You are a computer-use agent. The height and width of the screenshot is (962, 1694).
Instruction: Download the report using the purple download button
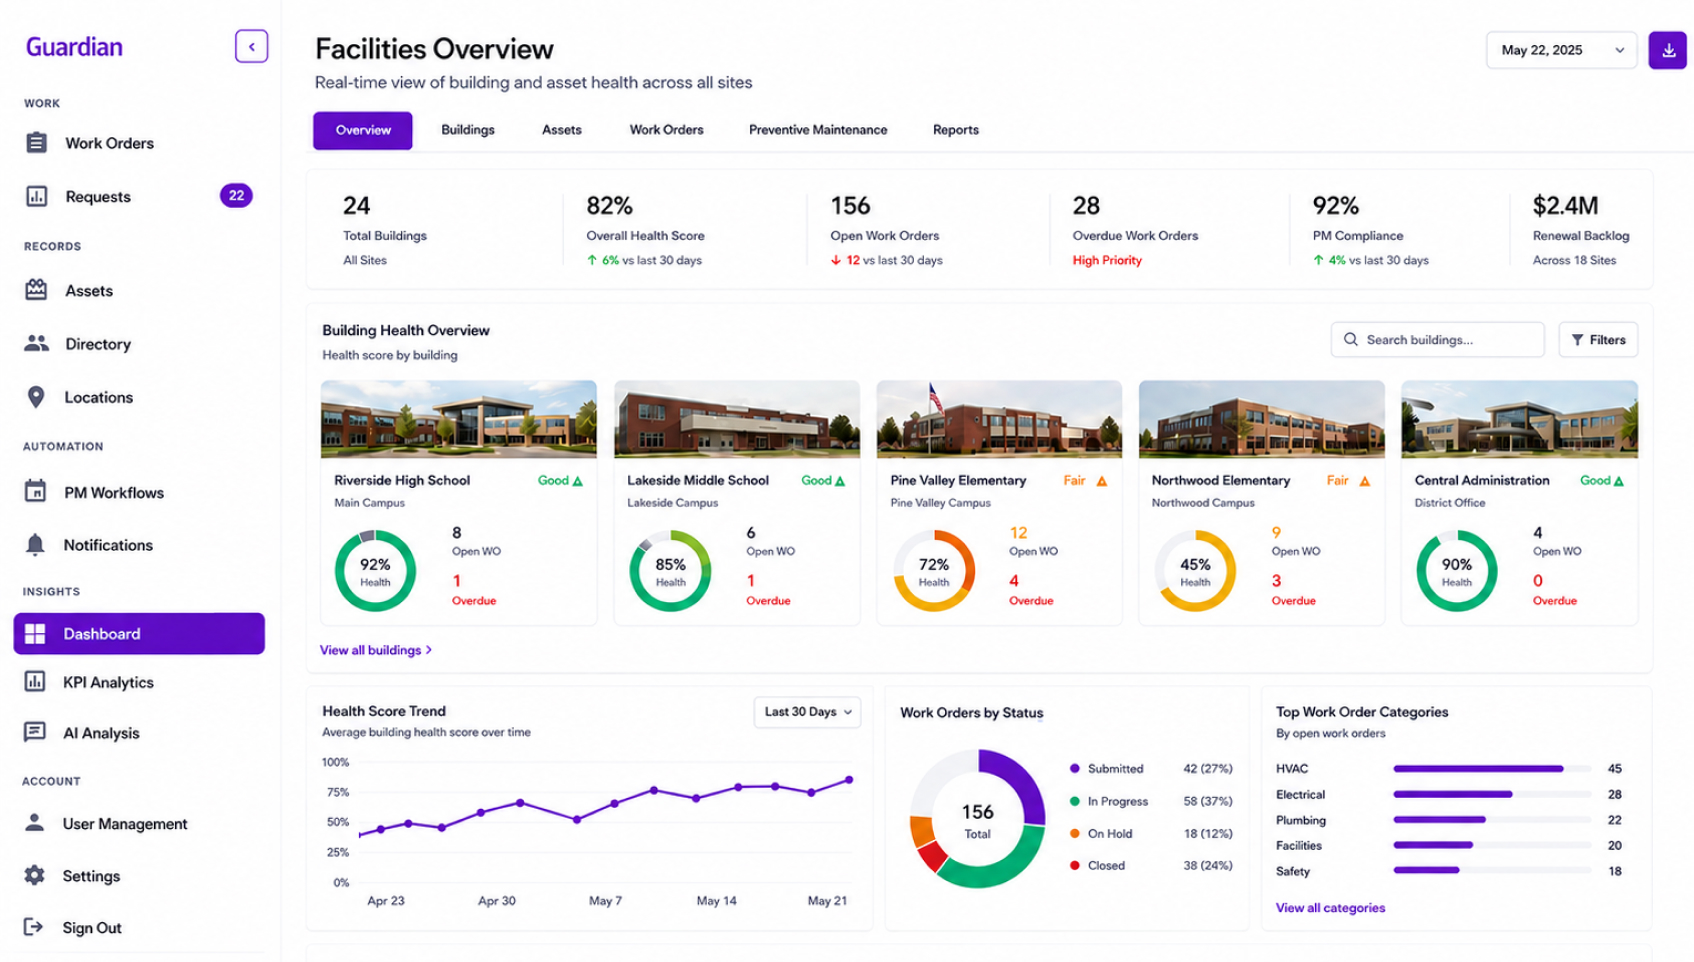(x=1668, y=50)
